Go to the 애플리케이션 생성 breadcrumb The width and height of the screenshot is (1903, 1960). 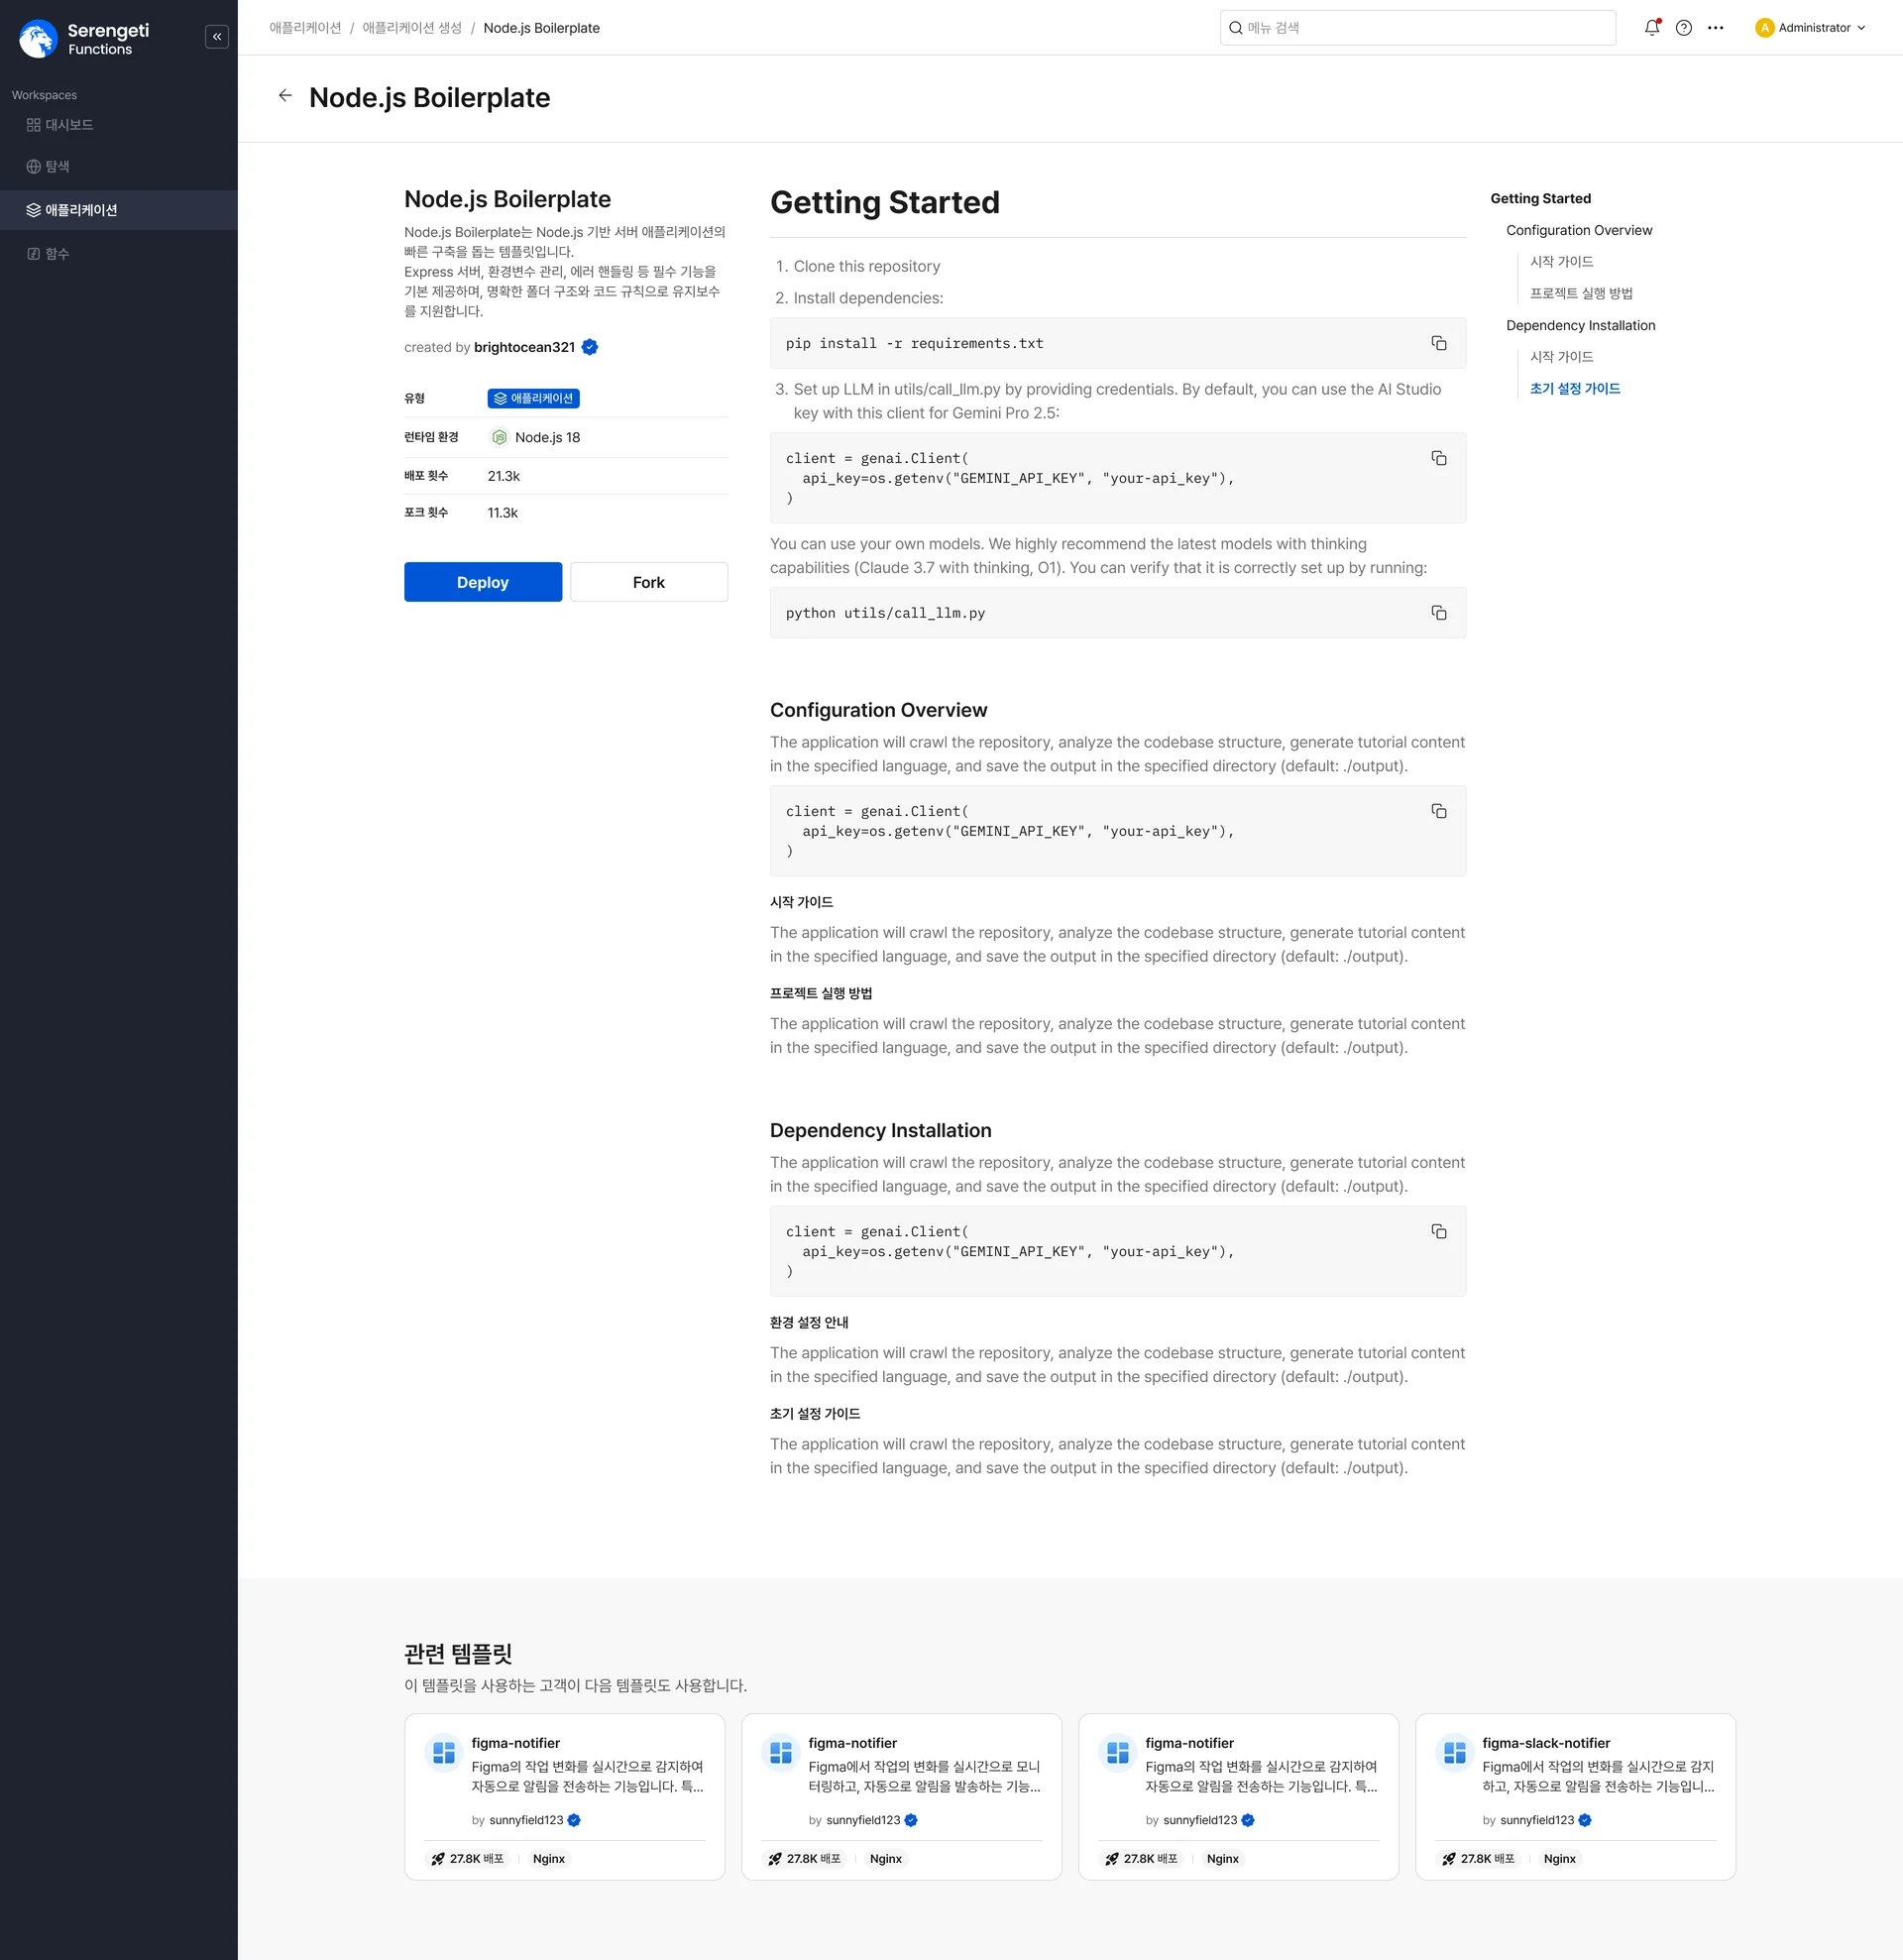411,28
